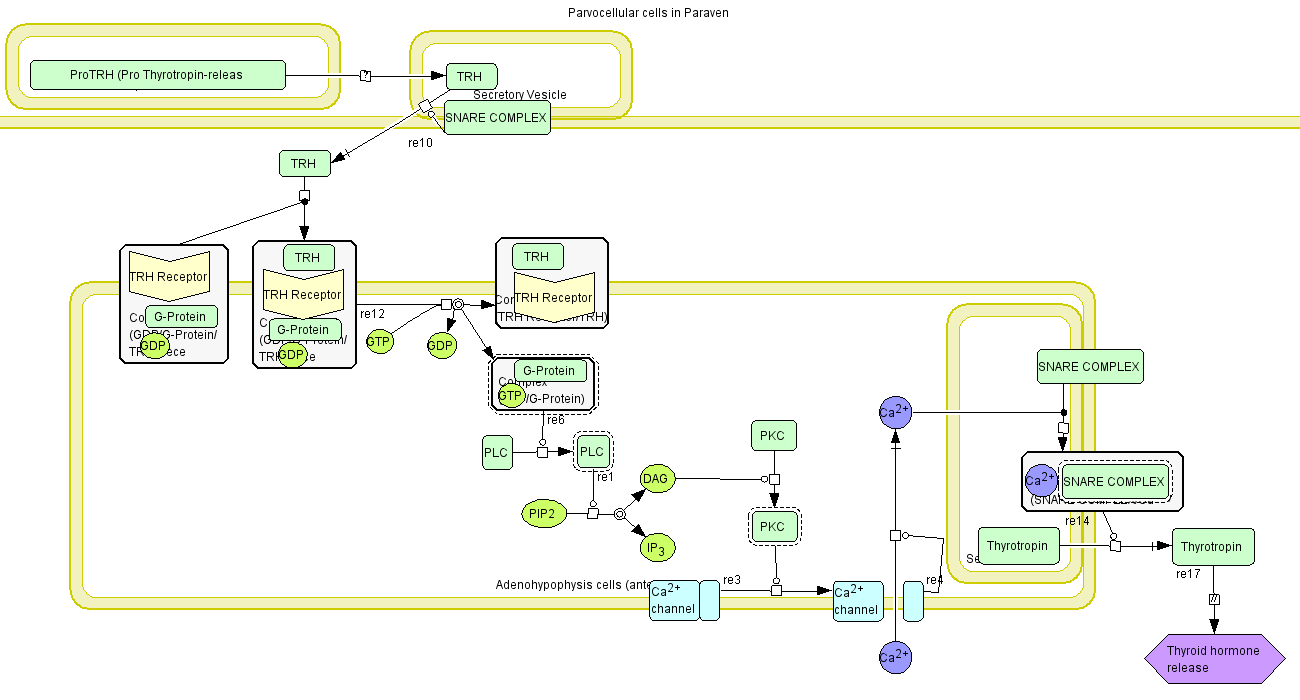This screenshot has width=1300, height=700.
Task: Select TRH inside the Secretory Vesicle
Action: click(x=470, y=76)
